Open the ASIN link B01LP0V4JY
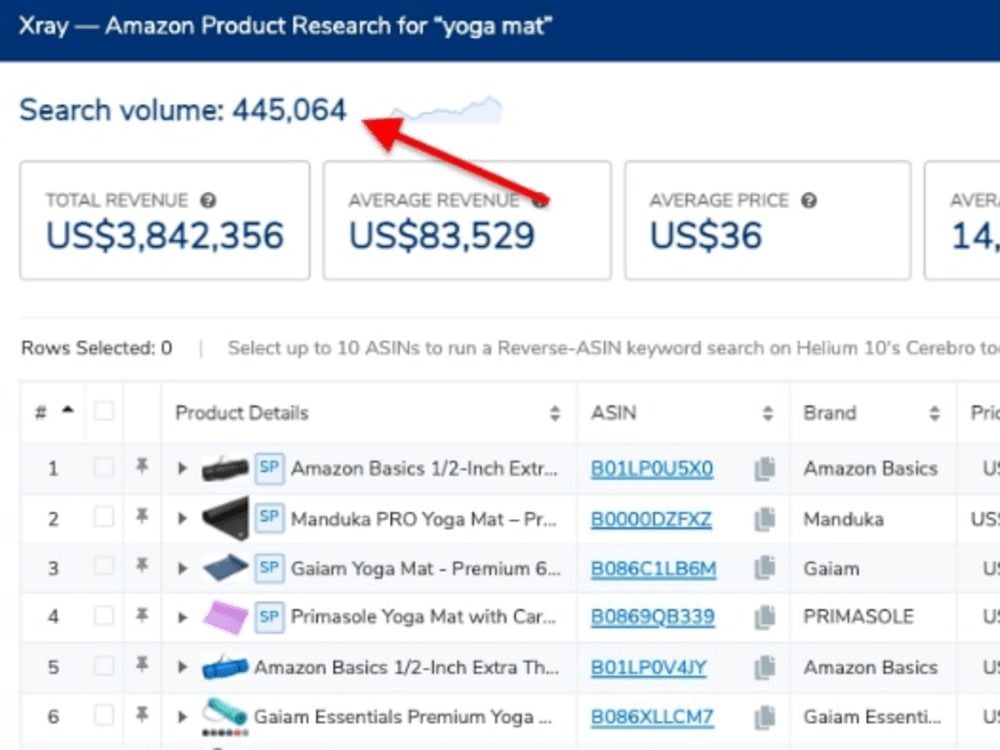This screenshot has height=750, width=1000. tap(649, 667)
